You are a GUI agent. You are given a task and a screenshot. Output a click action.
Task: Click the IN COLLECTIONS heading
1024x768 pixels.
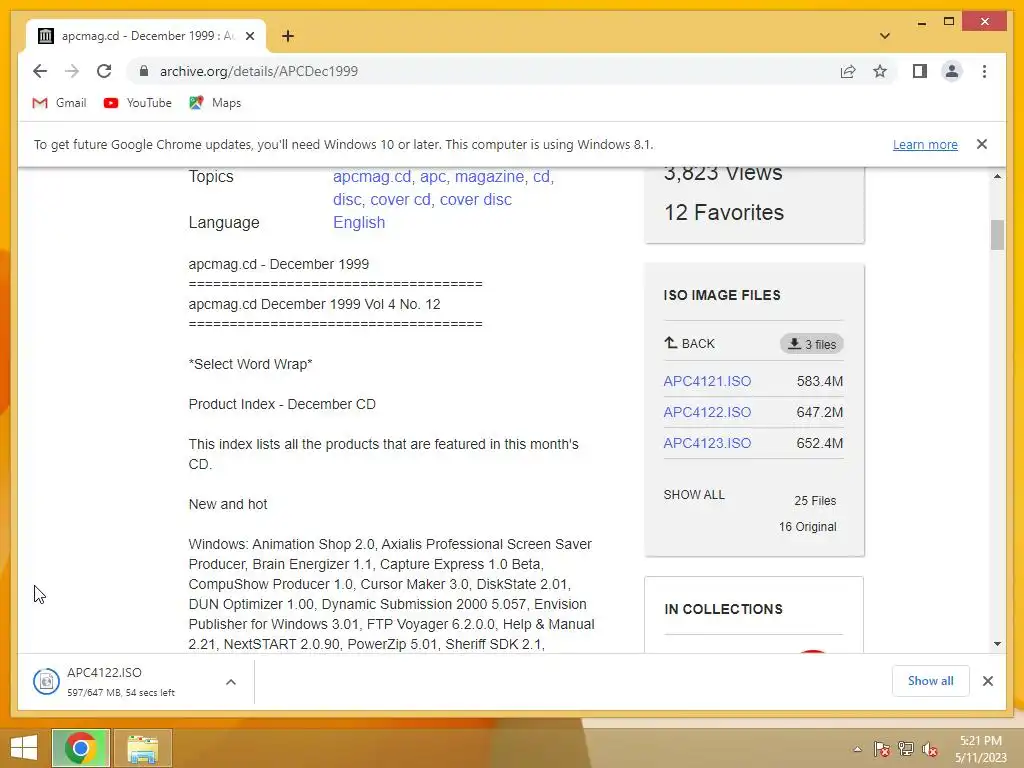(723, 609)
